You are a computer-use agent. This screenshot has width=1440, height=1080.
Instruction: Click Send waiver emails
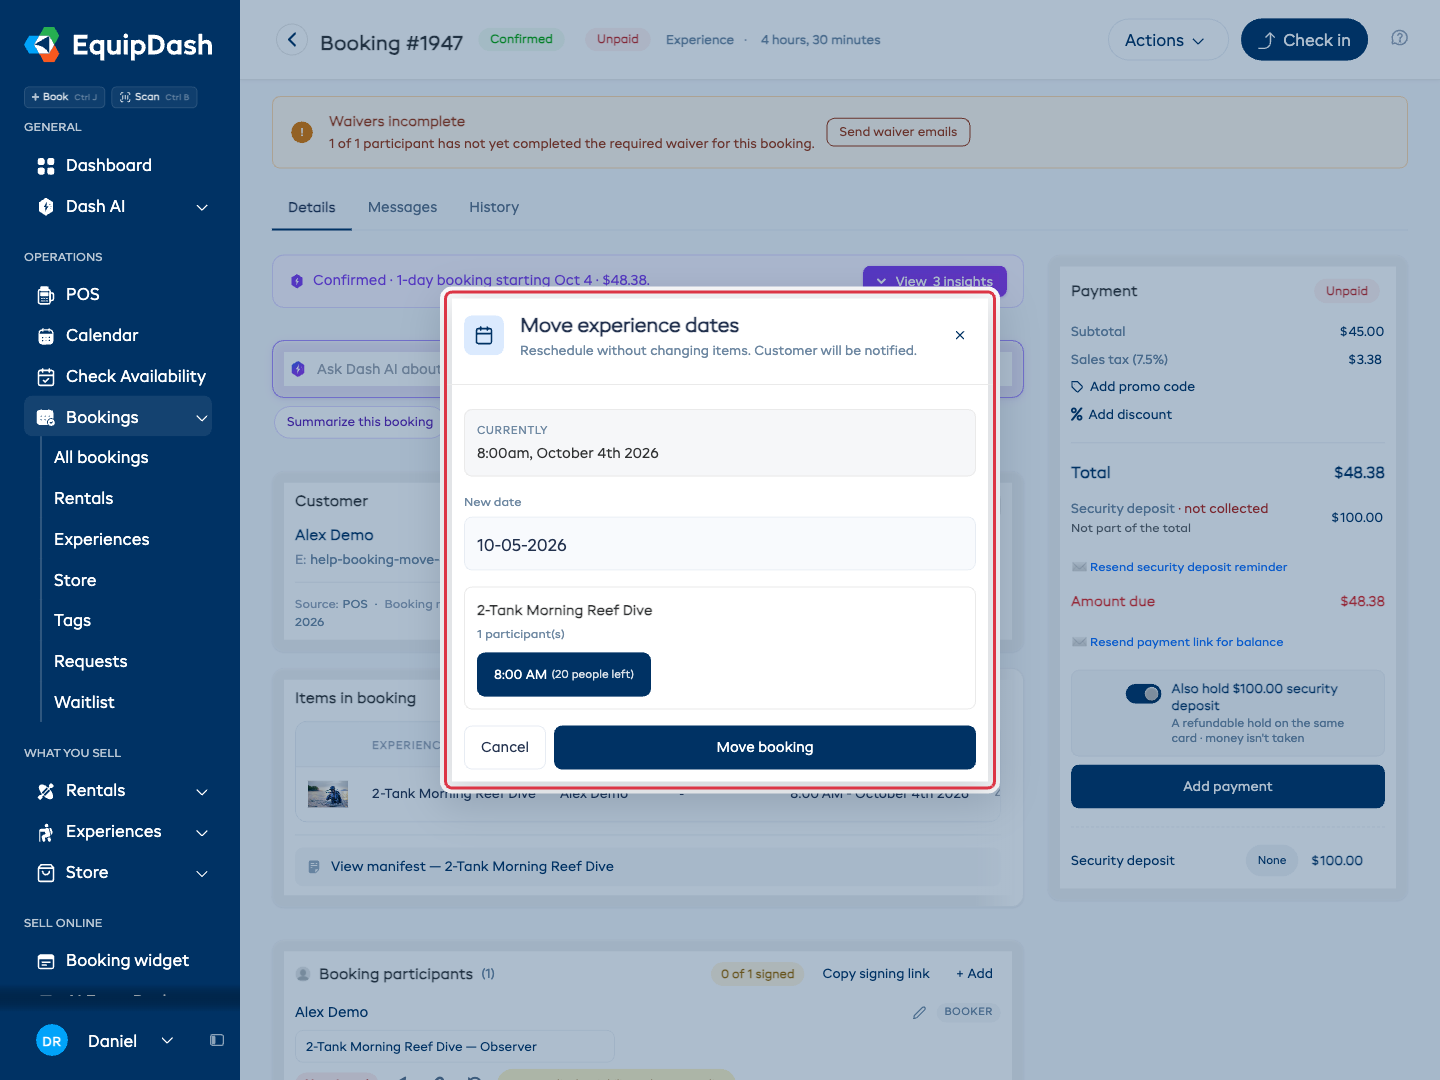[898, 132]
